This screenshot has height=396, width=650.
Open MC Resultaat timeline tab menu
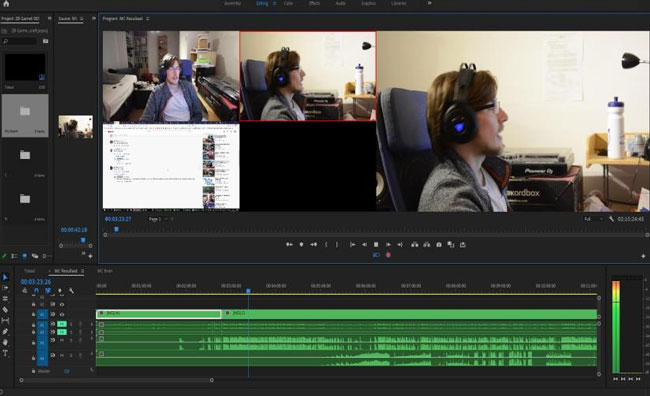tap(82, 271)
